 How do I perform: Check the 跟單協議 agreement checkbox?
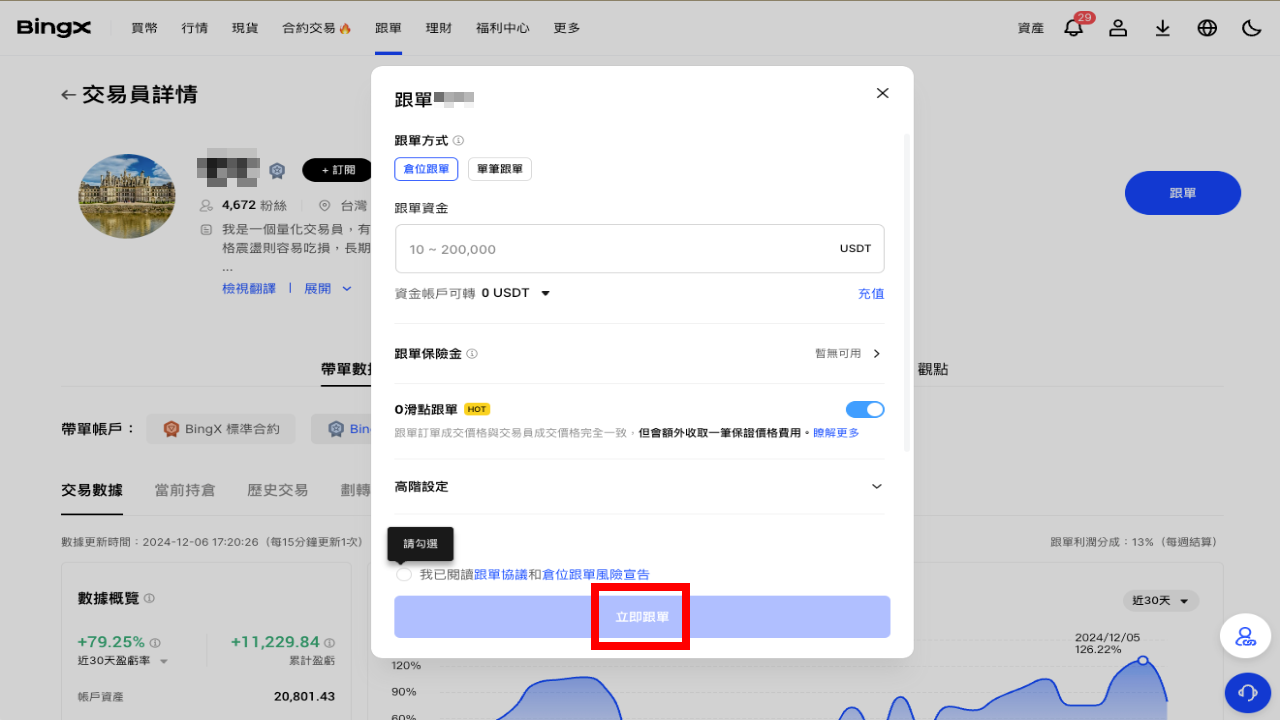click(403, 574)
